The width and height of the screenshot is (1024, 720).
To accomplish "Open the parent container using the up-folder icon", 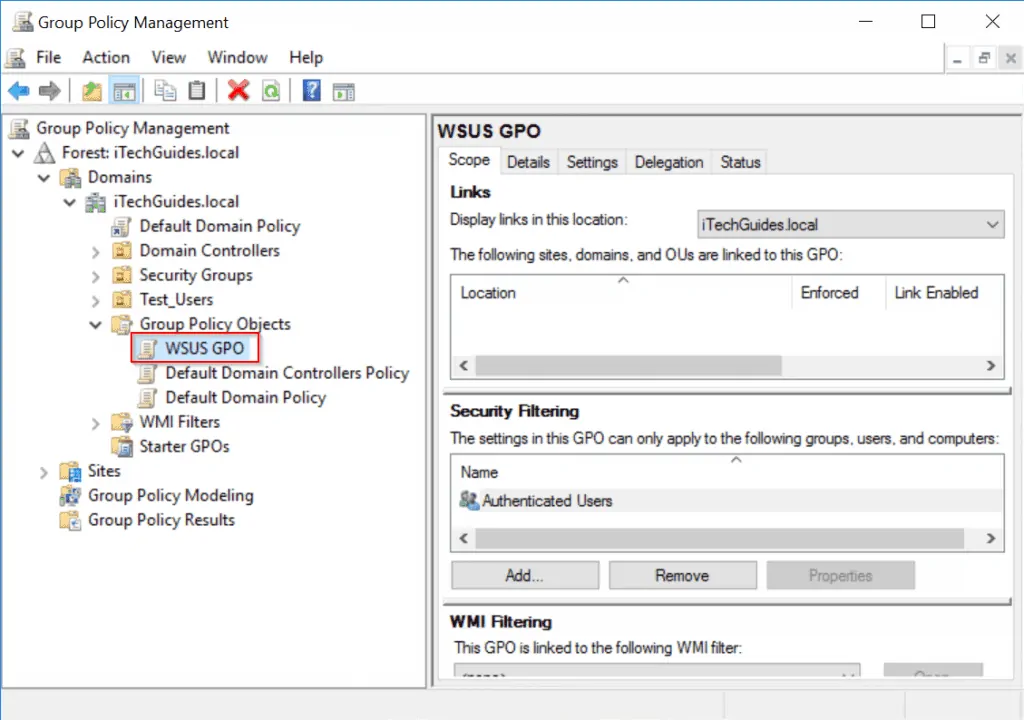I will pos(92,91).
